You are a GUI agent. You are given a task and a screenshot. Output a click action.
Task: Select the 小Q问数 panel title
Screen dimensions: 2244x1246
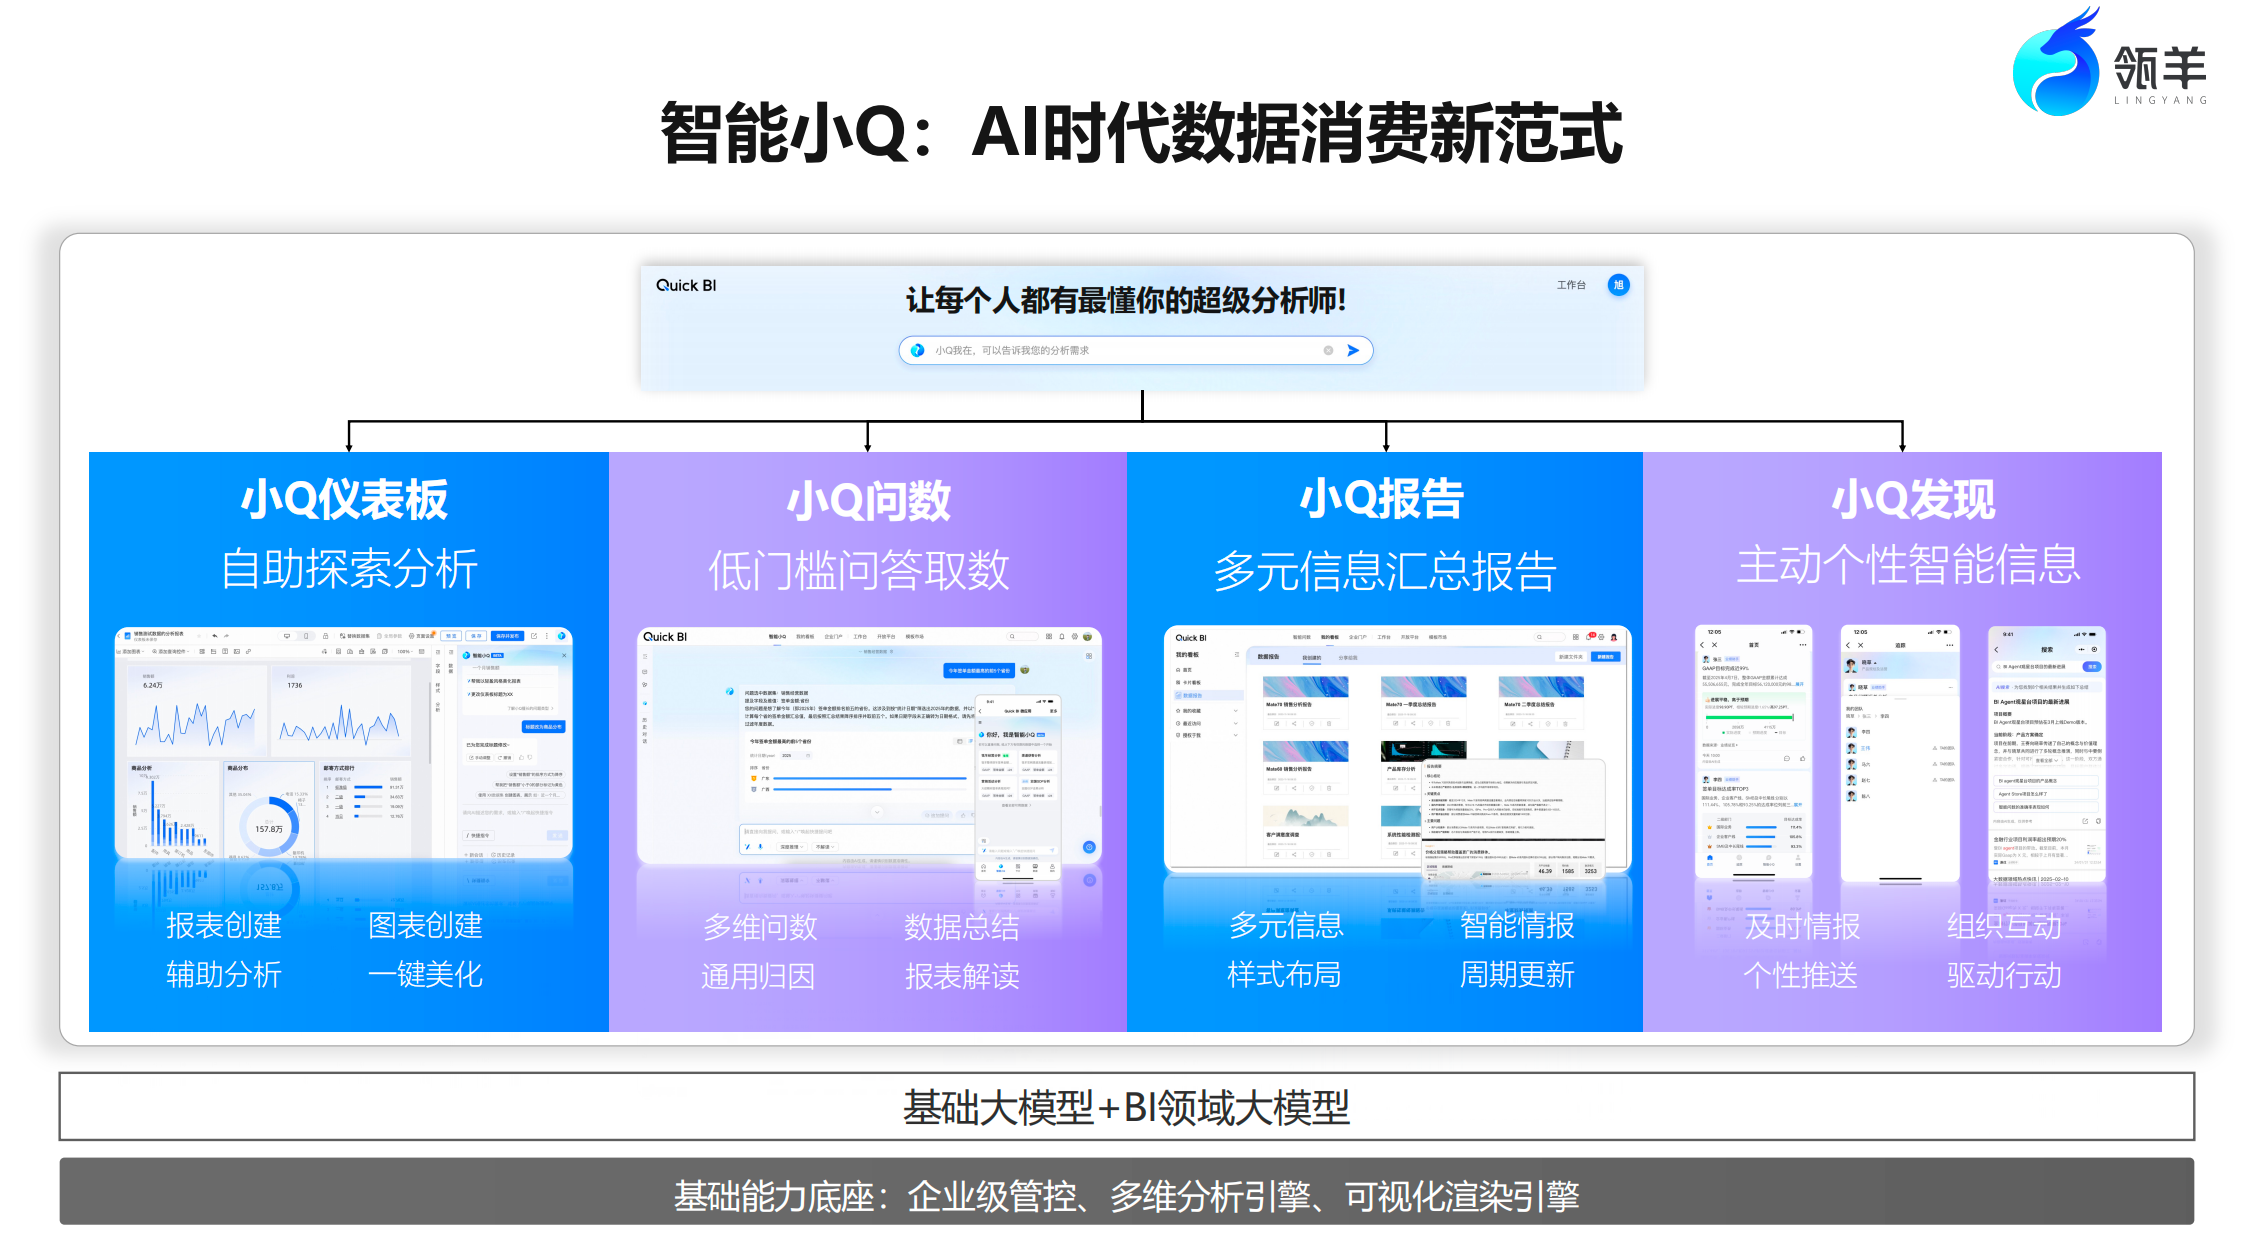pos(868,501)
